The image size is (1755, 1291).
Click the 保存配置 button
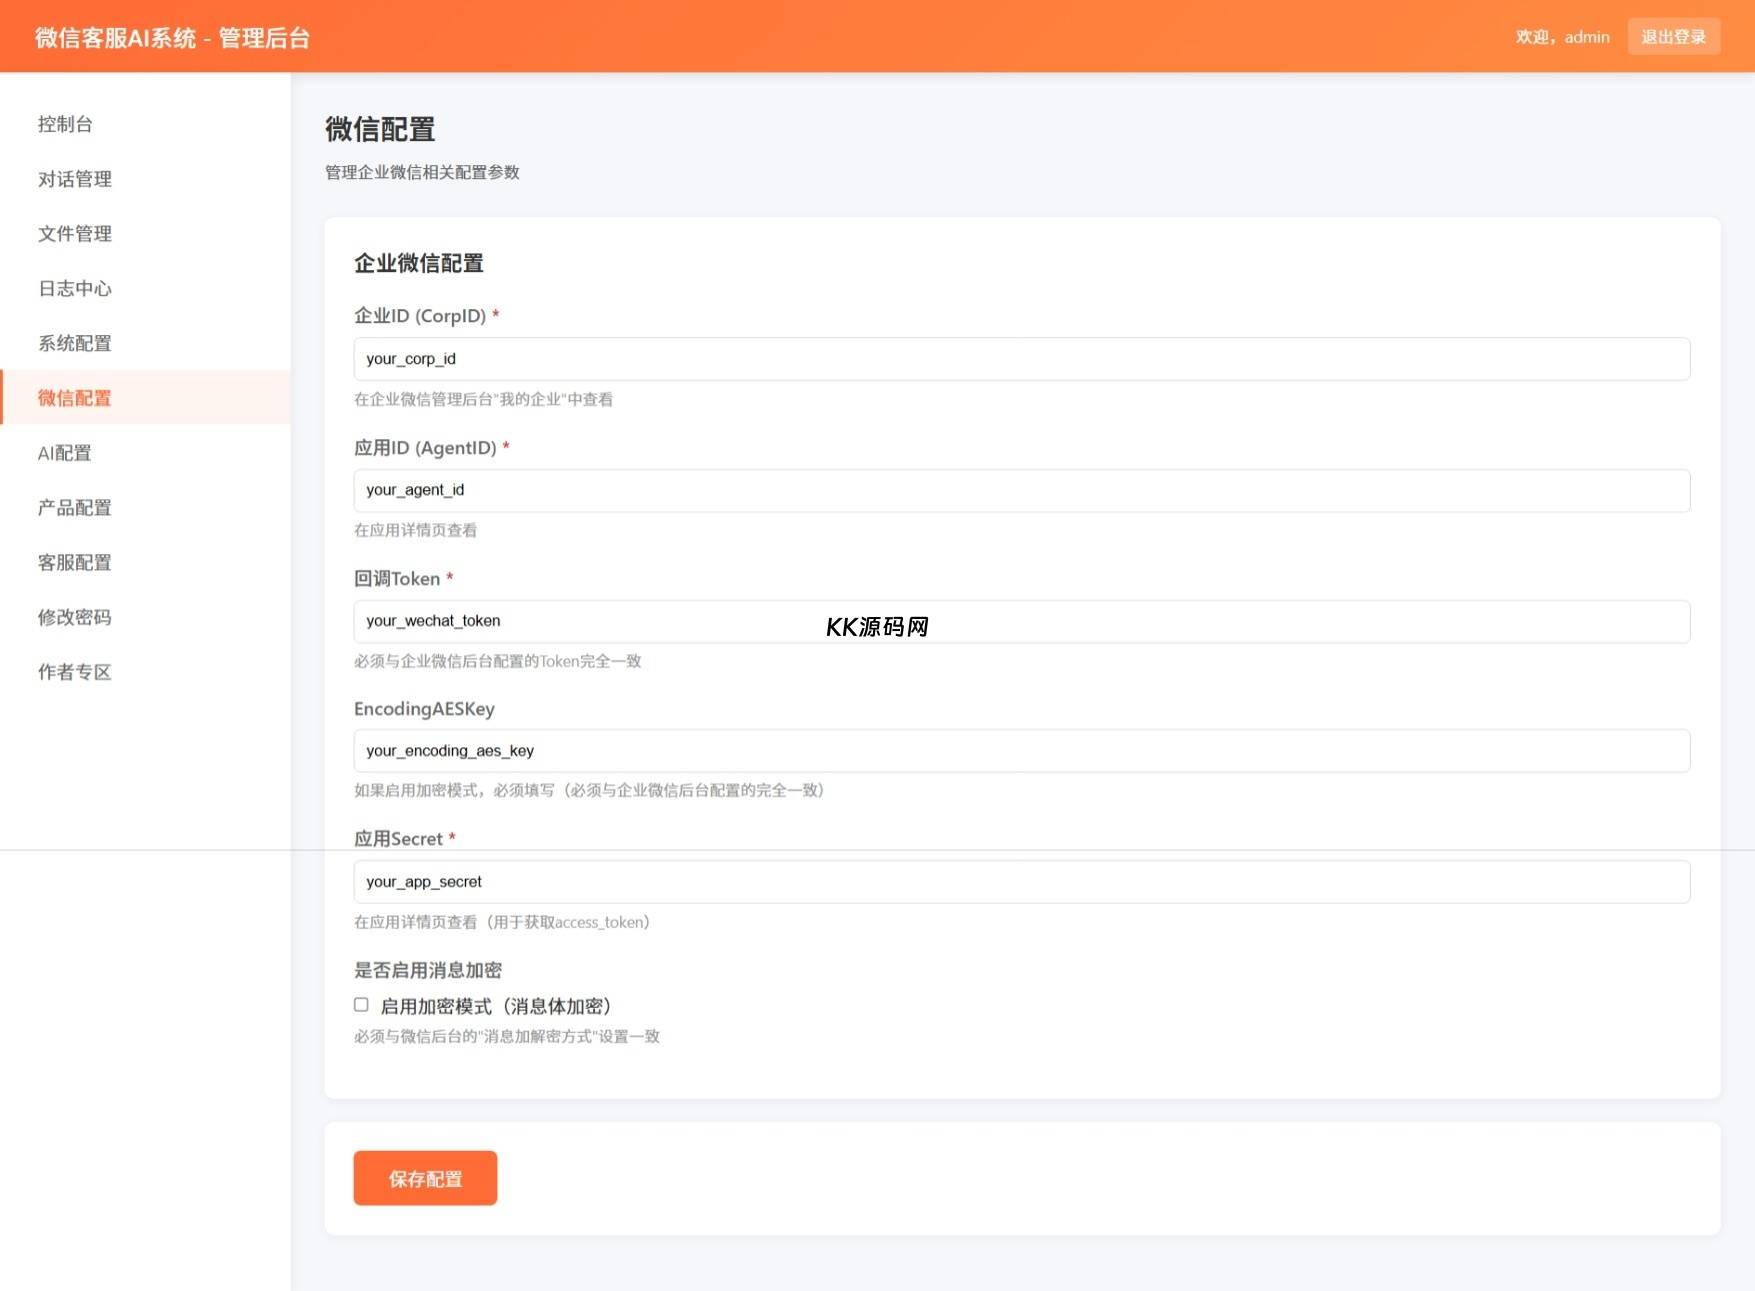(x=425, y=1178)
